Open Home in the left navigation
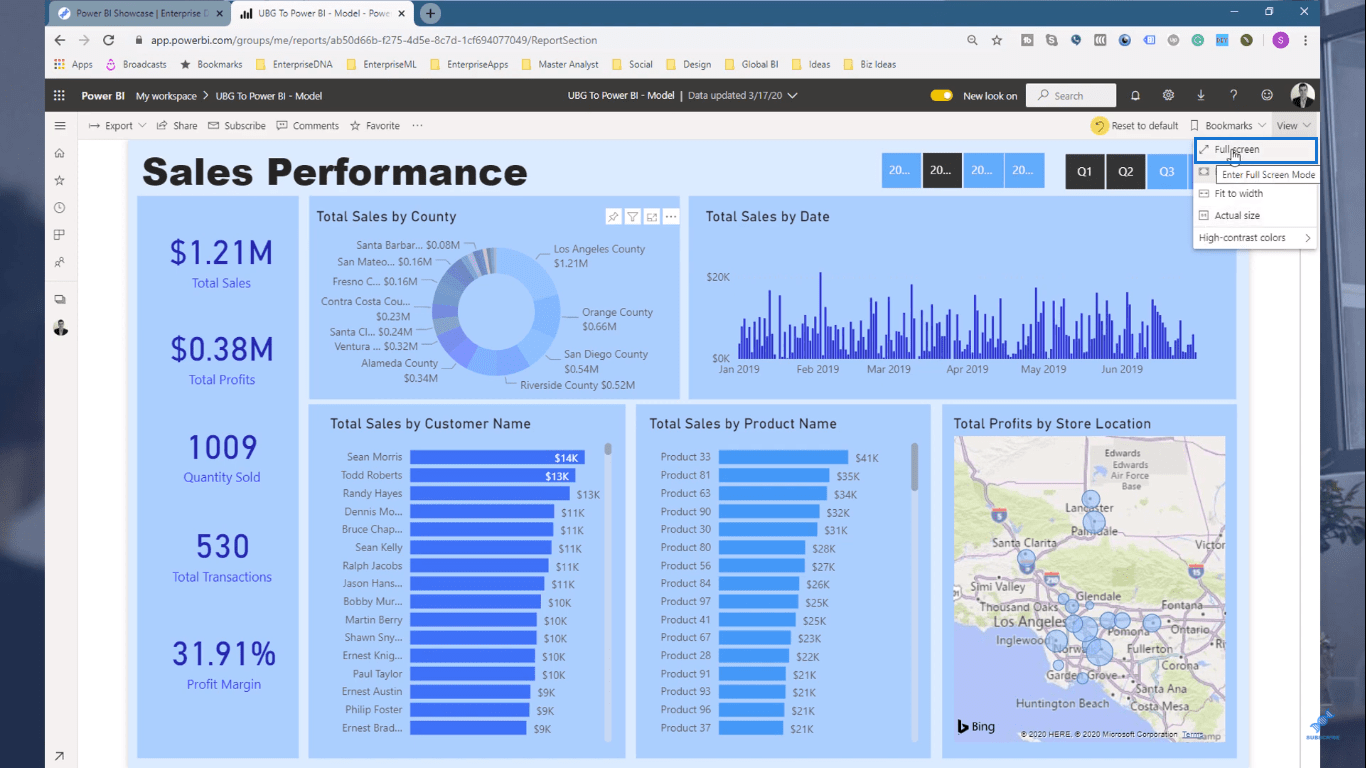Screen dimensions: 1366x768 [60, 153]
